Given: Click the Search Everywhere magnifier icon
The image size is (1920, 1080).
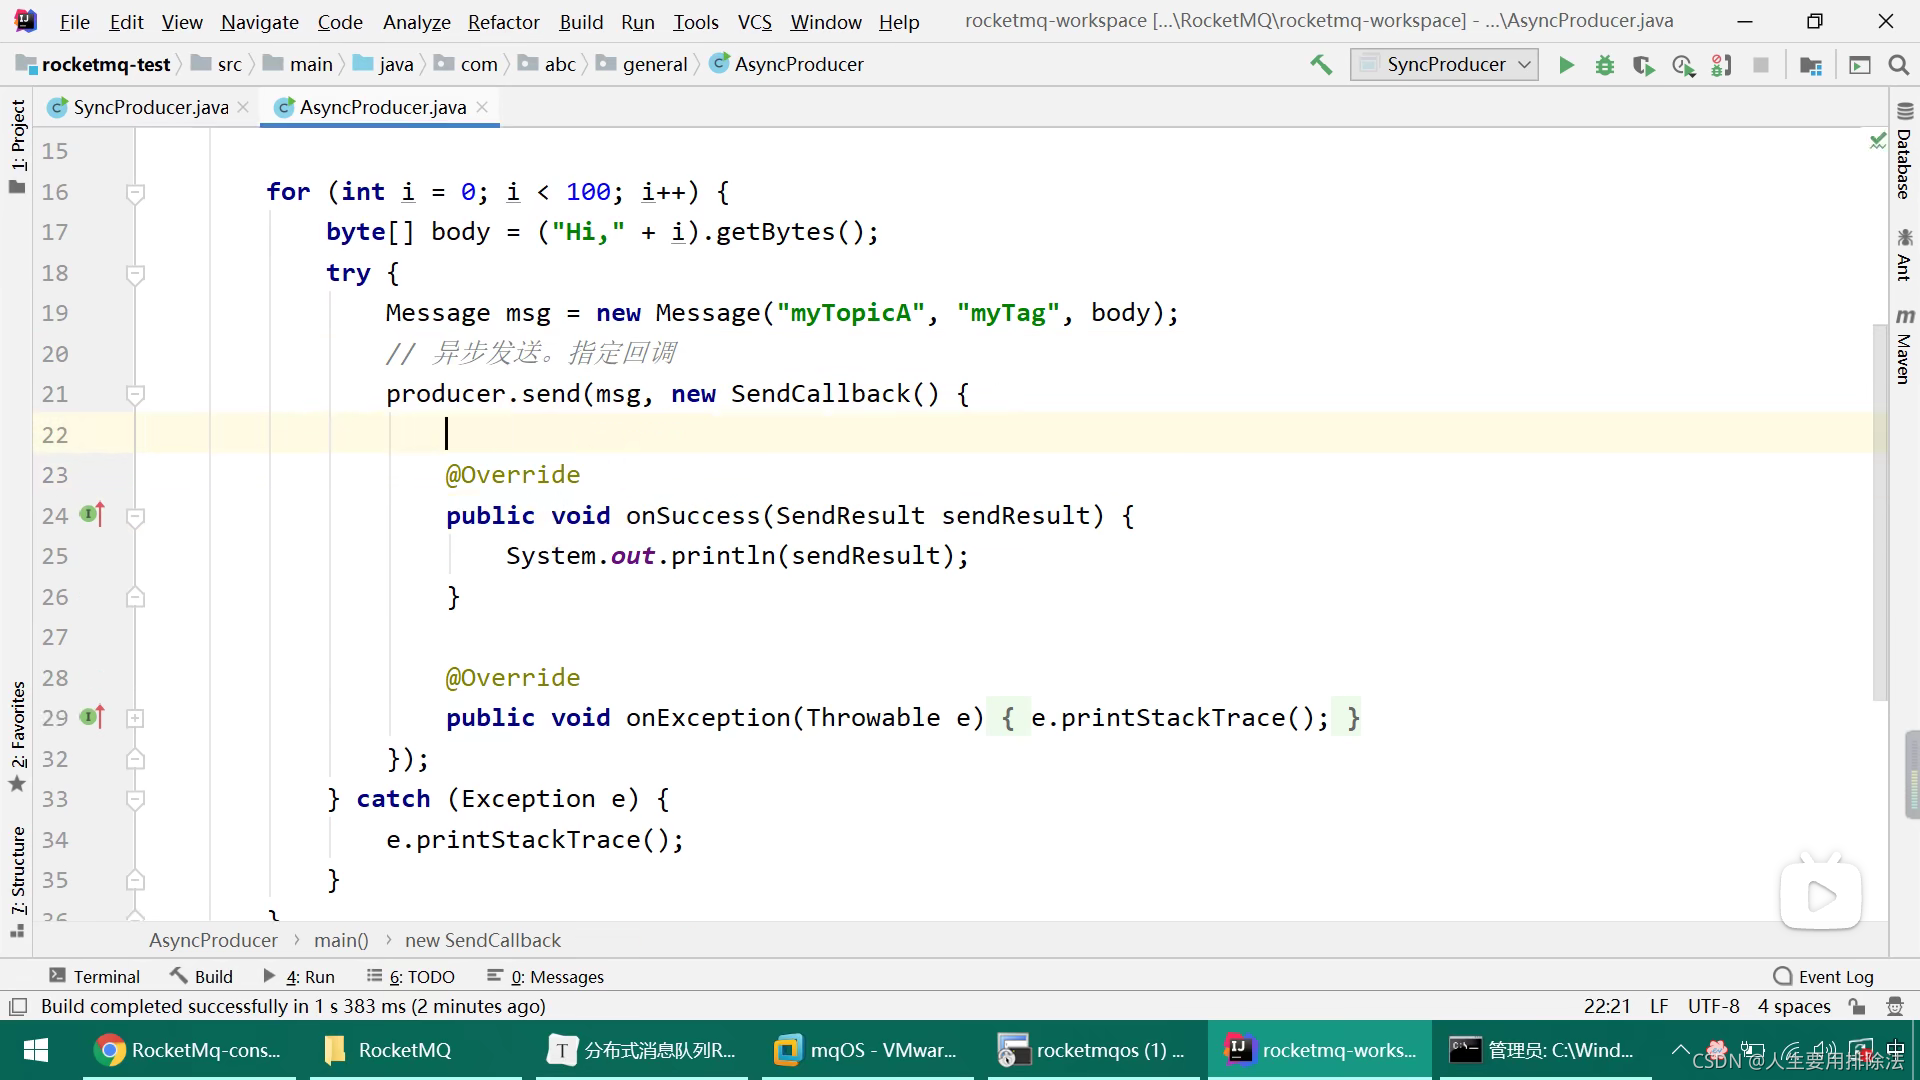Looking at the screenshot, I should pyautogui.click(x=1898, y=65).
